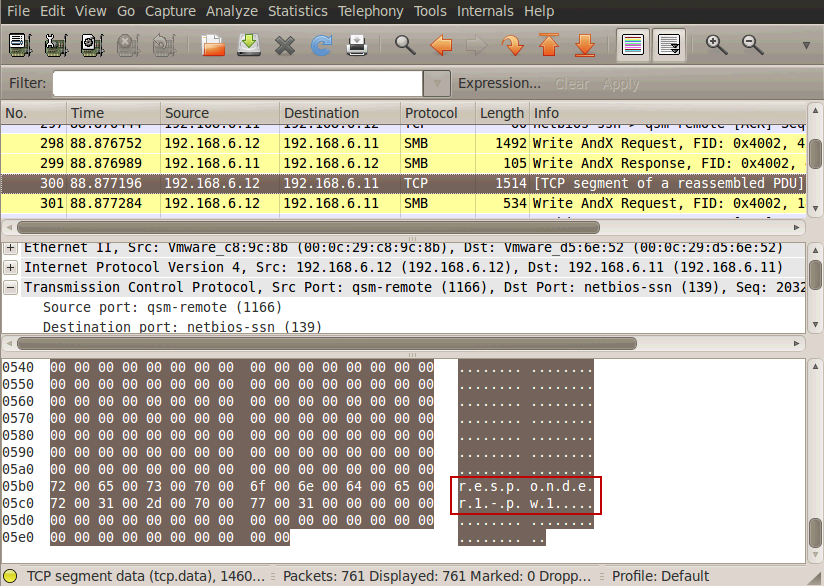The height and width of the screenshot is (586, 824).
Task: Select Source port: qsm-remote (1166) line
Action: point(162,307)
